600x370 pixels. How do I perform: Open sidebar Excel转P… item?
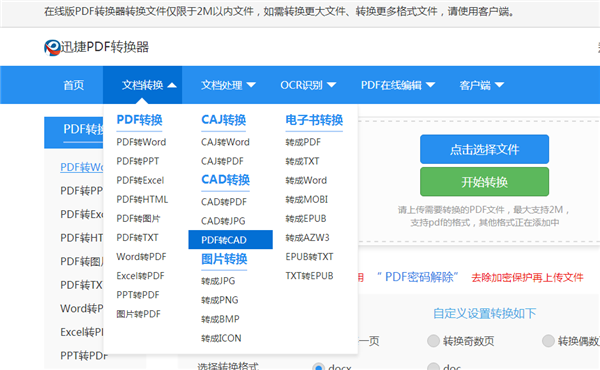tap(82, 332)
